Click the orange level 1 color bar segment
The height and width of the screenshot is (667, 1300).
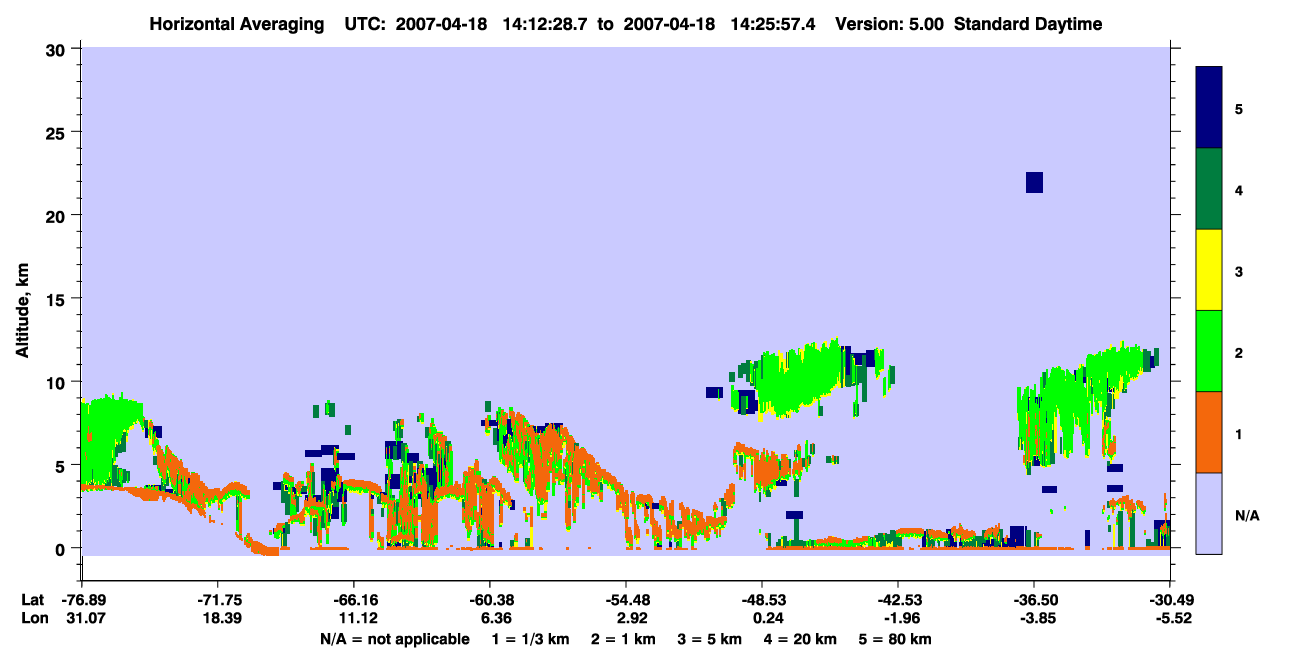1209,432
